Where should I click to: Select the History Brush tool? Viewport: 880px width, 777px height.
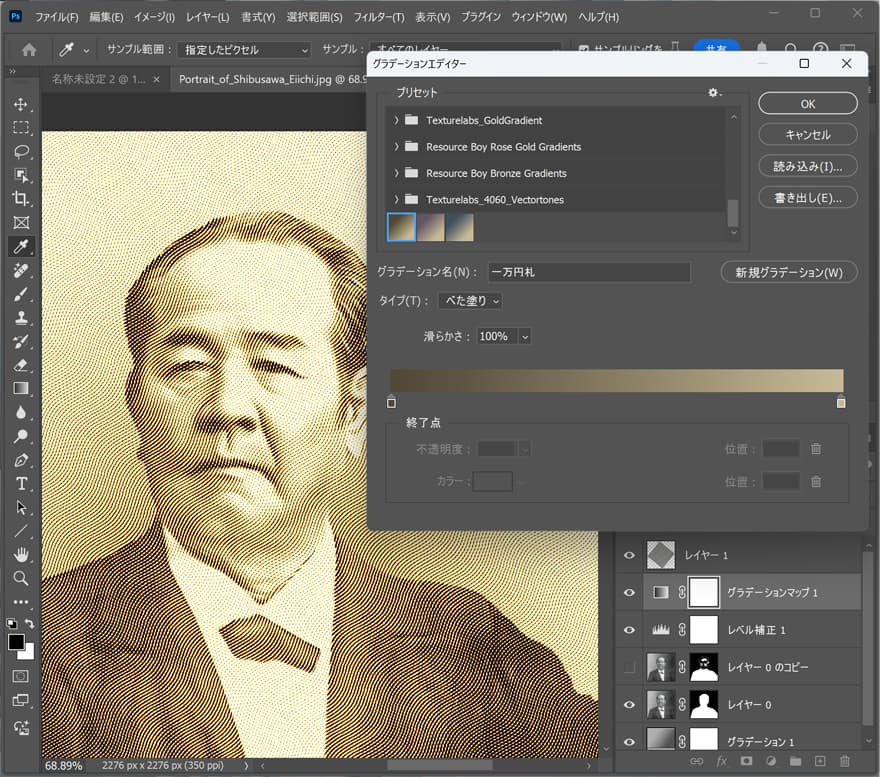point(21,341)
